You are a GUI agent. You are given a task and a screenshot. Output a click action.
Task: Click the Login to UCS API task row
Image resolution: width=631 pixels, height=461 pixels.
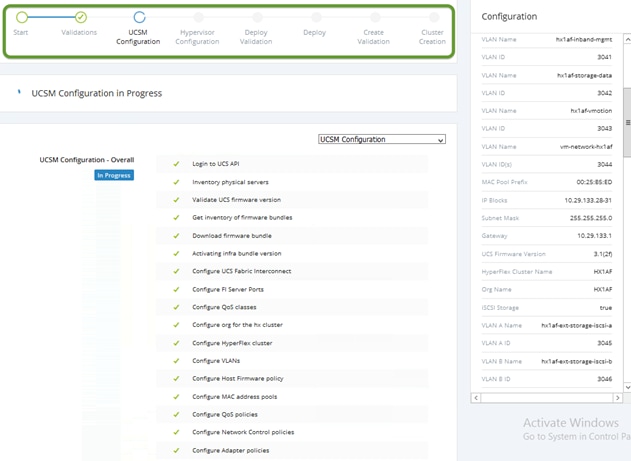click(x=292, y=164)
